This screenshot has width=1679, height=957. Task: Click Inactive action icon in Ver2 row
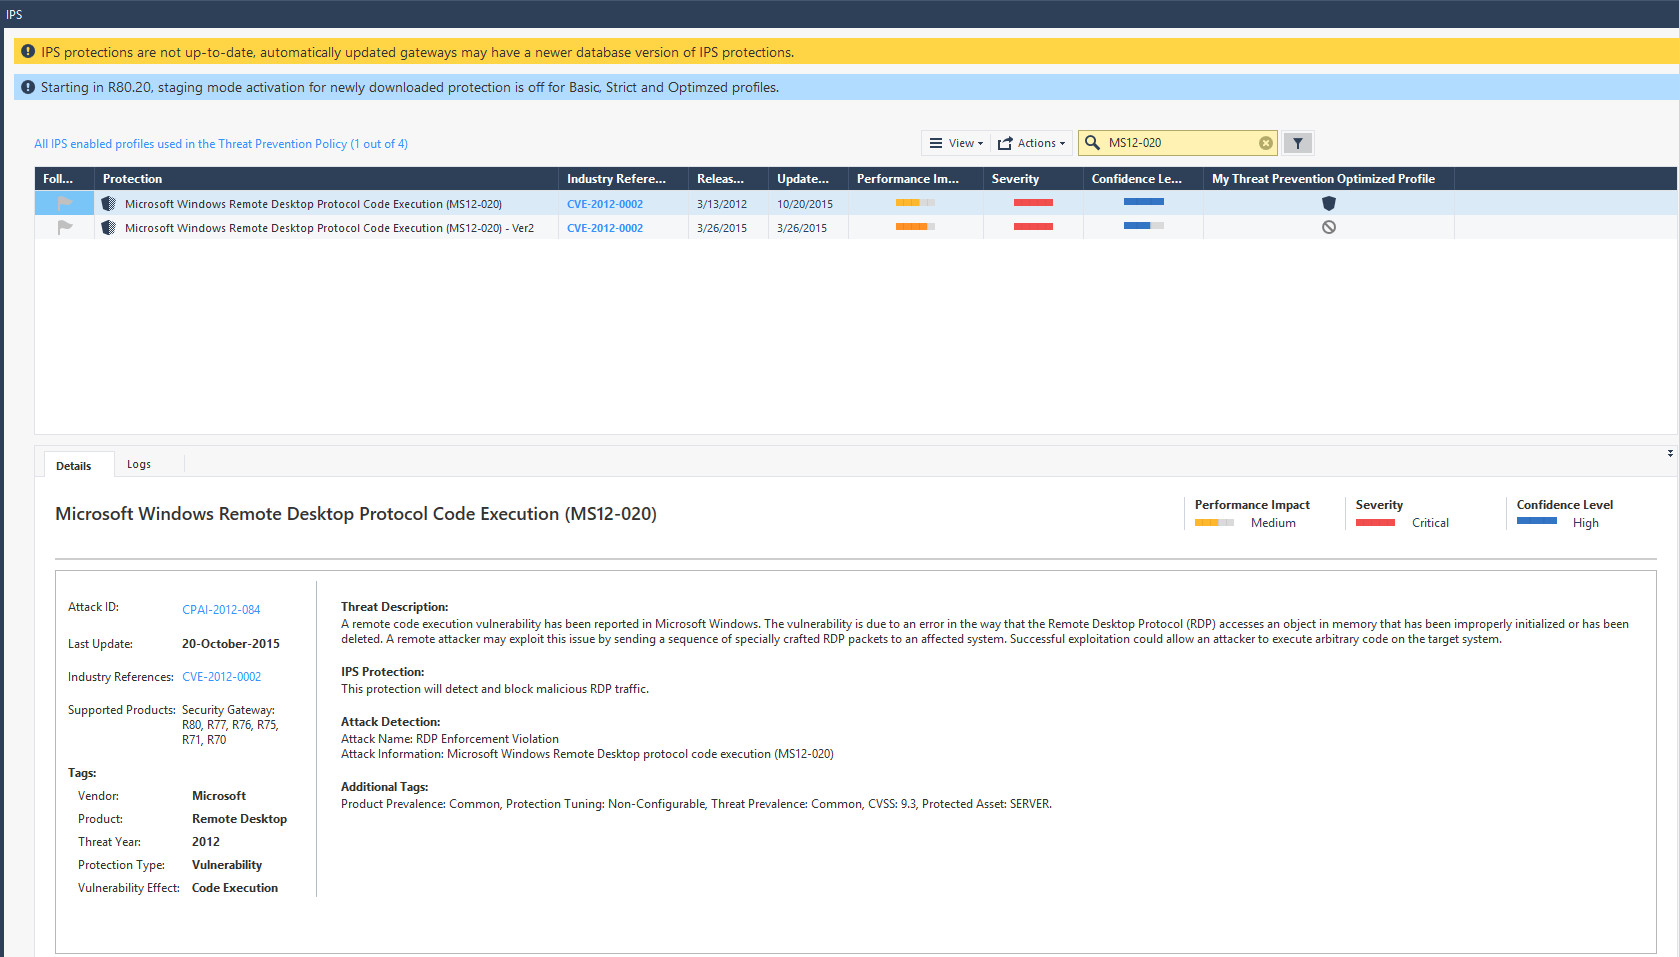point(1329,227)
